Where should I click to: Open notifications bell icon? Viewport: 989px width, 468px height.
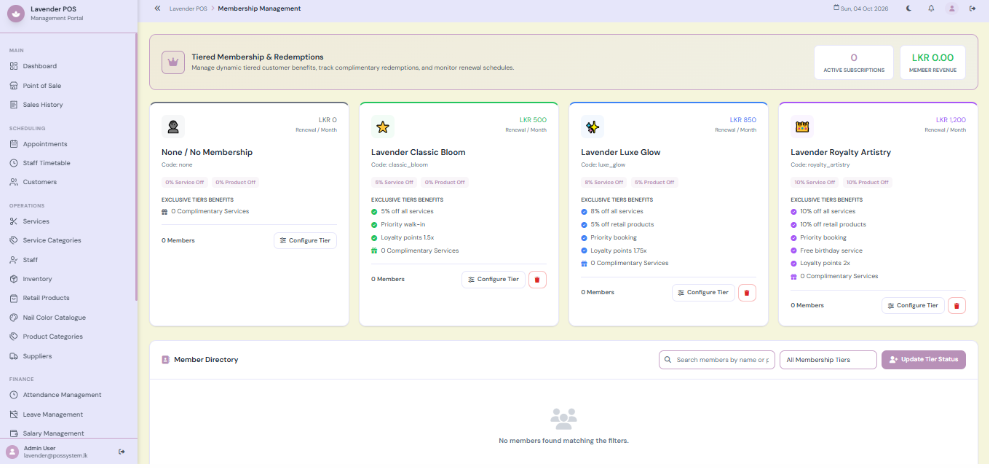[x=931, y=9]
